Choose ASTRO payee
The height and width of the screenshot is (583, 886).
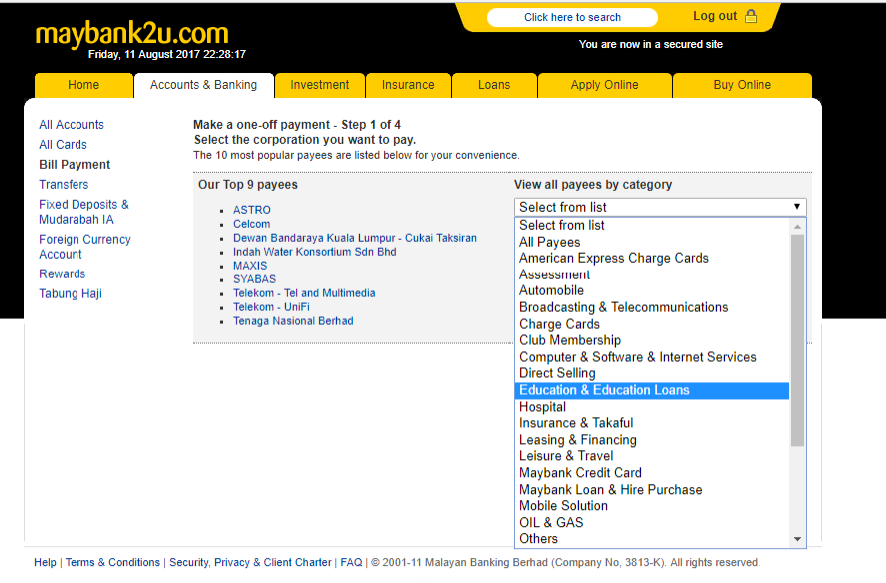(x=251, y=210)
